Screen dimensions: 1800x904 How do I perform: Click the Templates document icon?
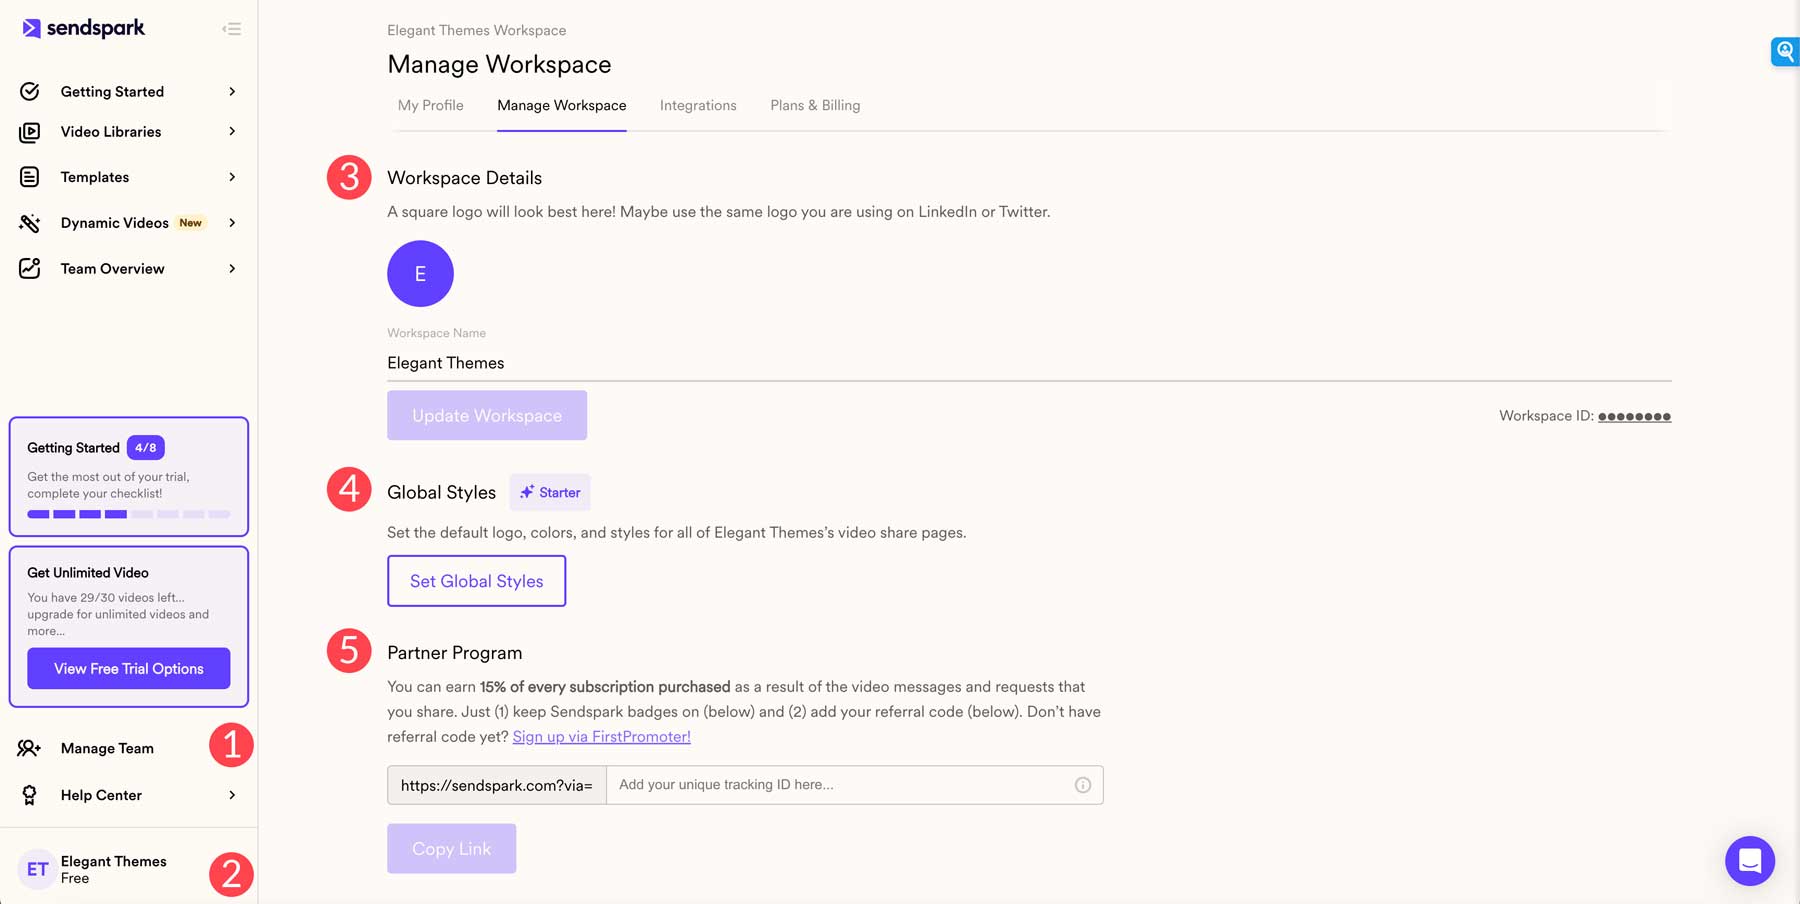(30, 177)
